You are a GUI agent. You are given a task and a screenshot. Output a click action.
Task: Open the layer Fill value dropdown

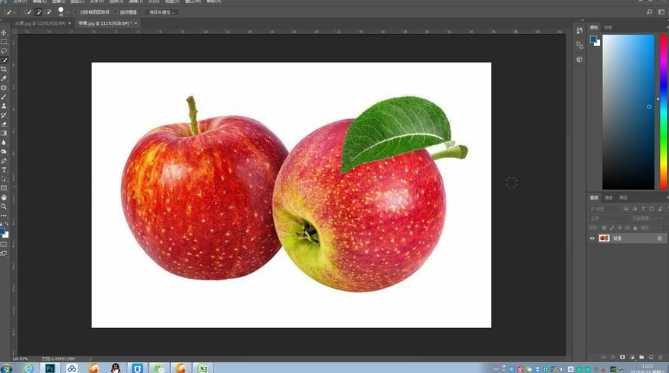click(657, 228)
